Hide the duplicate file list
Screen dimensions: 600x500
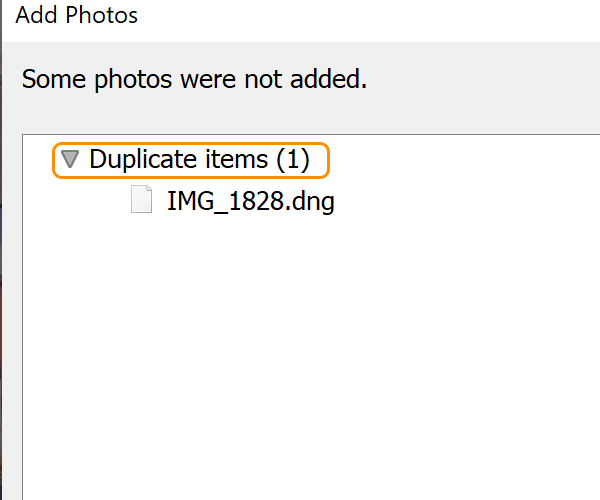(x=69, y=158)
